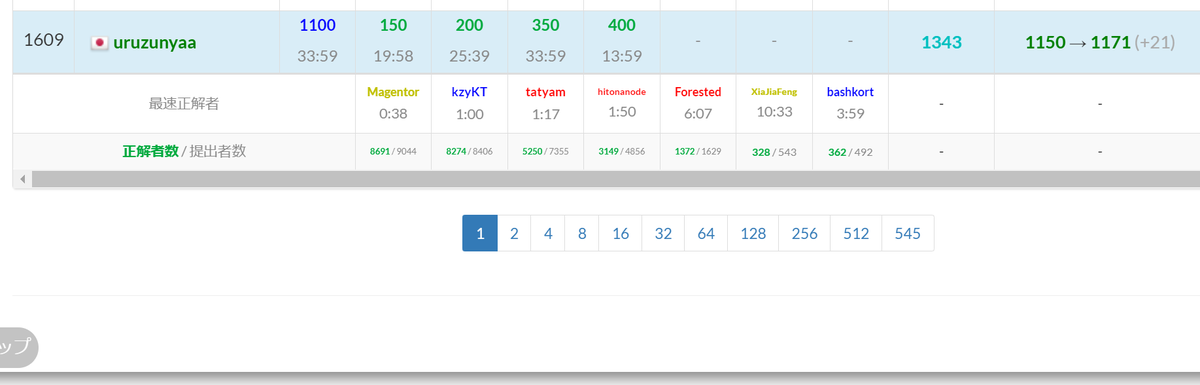Click the rank cell 1609
This screenshot has height=385, width=1200.
click(x=43, y=41)
